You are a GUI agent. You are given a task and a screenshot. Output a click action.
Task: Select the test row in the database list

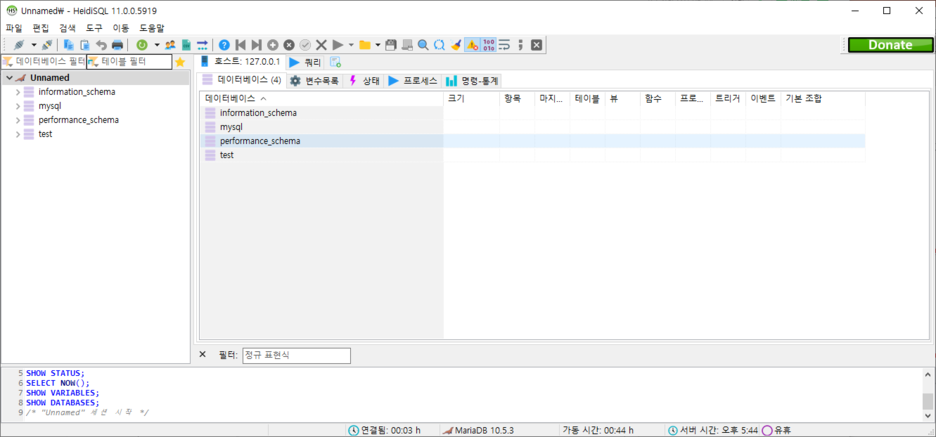534,155
